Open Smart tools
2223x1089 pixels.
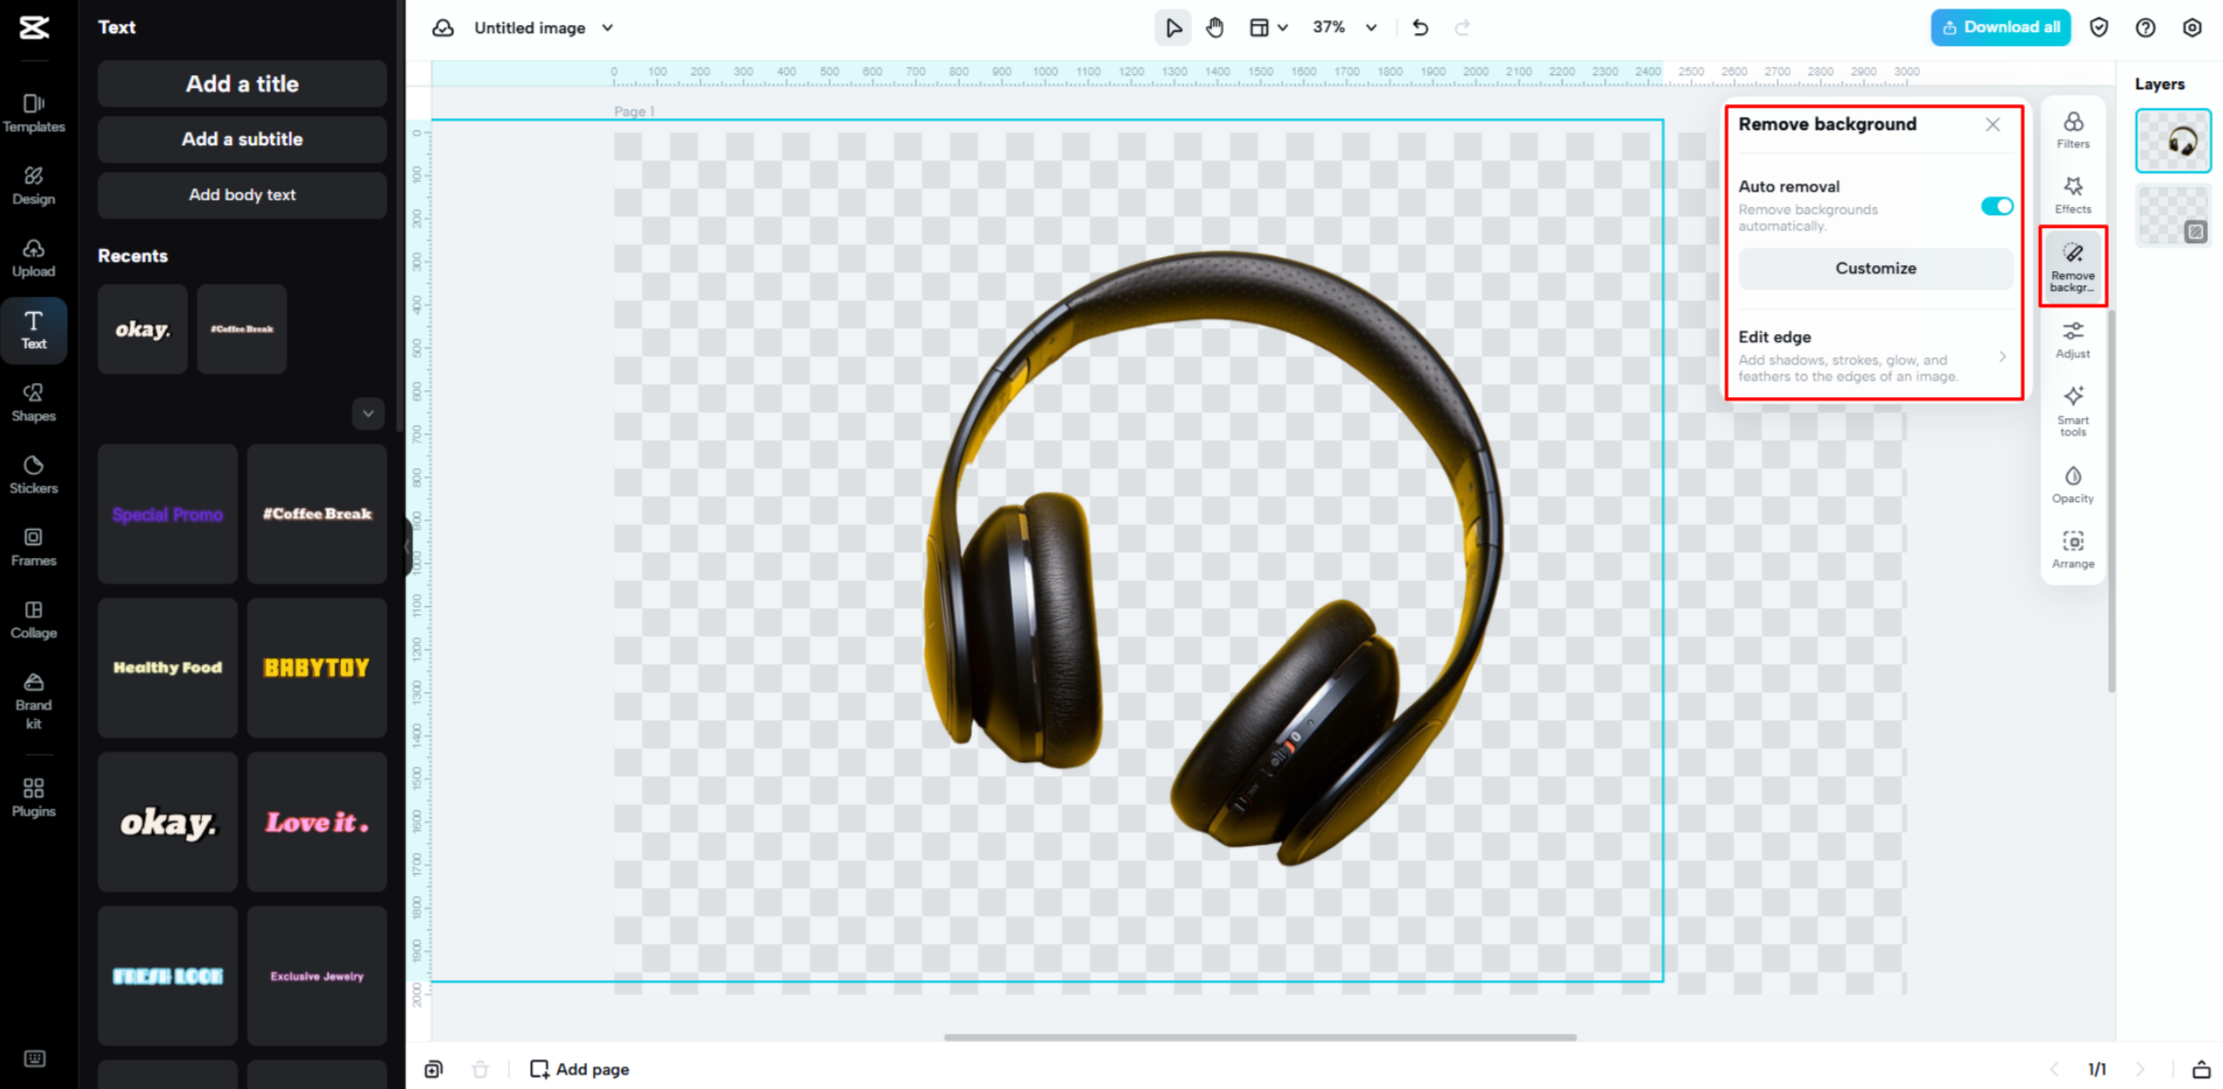pos(2073,410)
